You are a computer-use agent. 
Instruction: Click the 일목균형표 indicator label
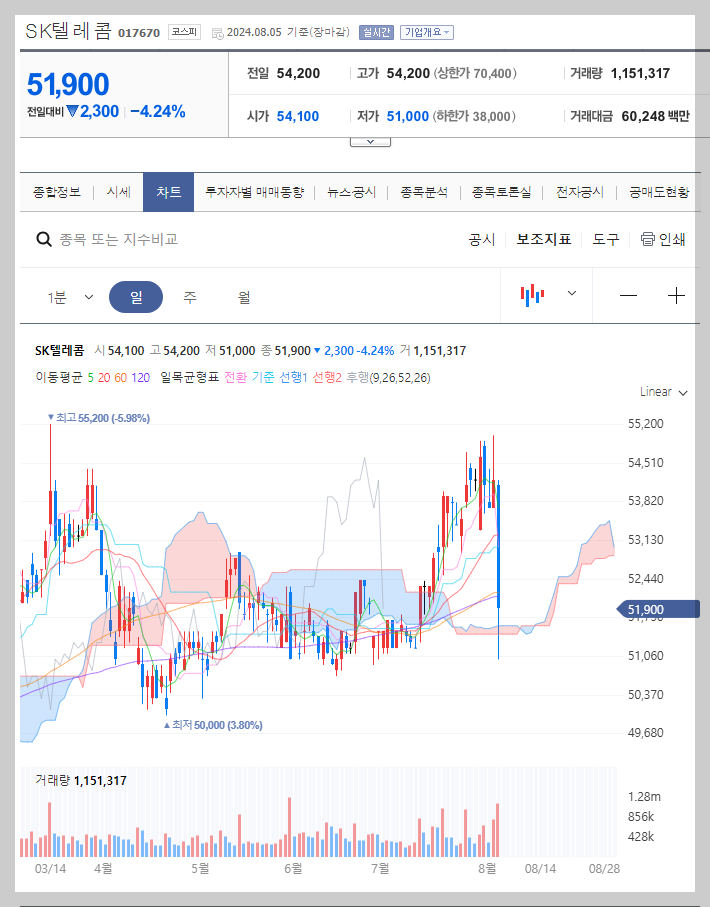189,377
